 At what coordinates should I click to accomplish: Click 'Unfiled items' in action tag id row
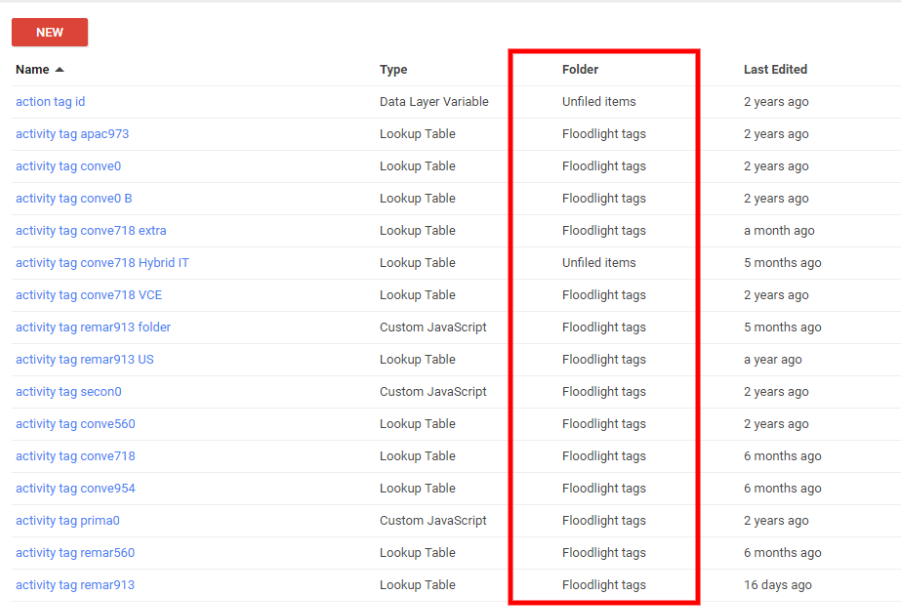[599, 102]
